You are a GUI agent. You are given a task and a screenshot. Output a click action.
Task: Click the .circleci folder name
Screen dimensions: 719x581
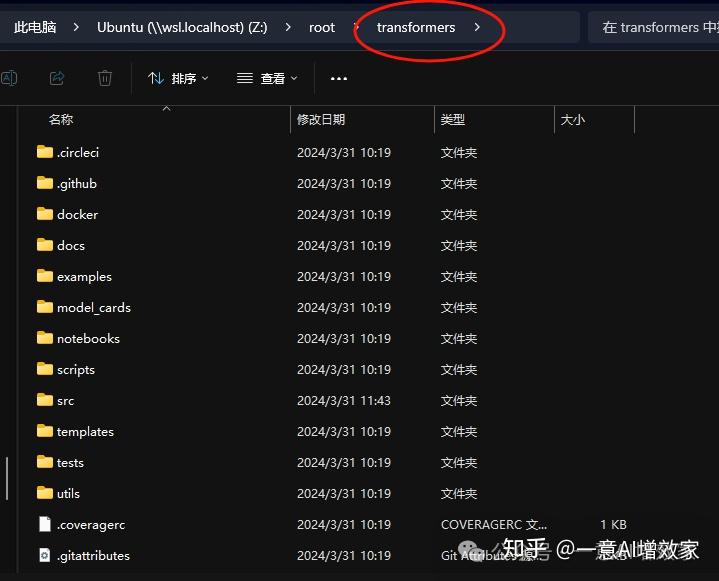[x=78, y=153]
